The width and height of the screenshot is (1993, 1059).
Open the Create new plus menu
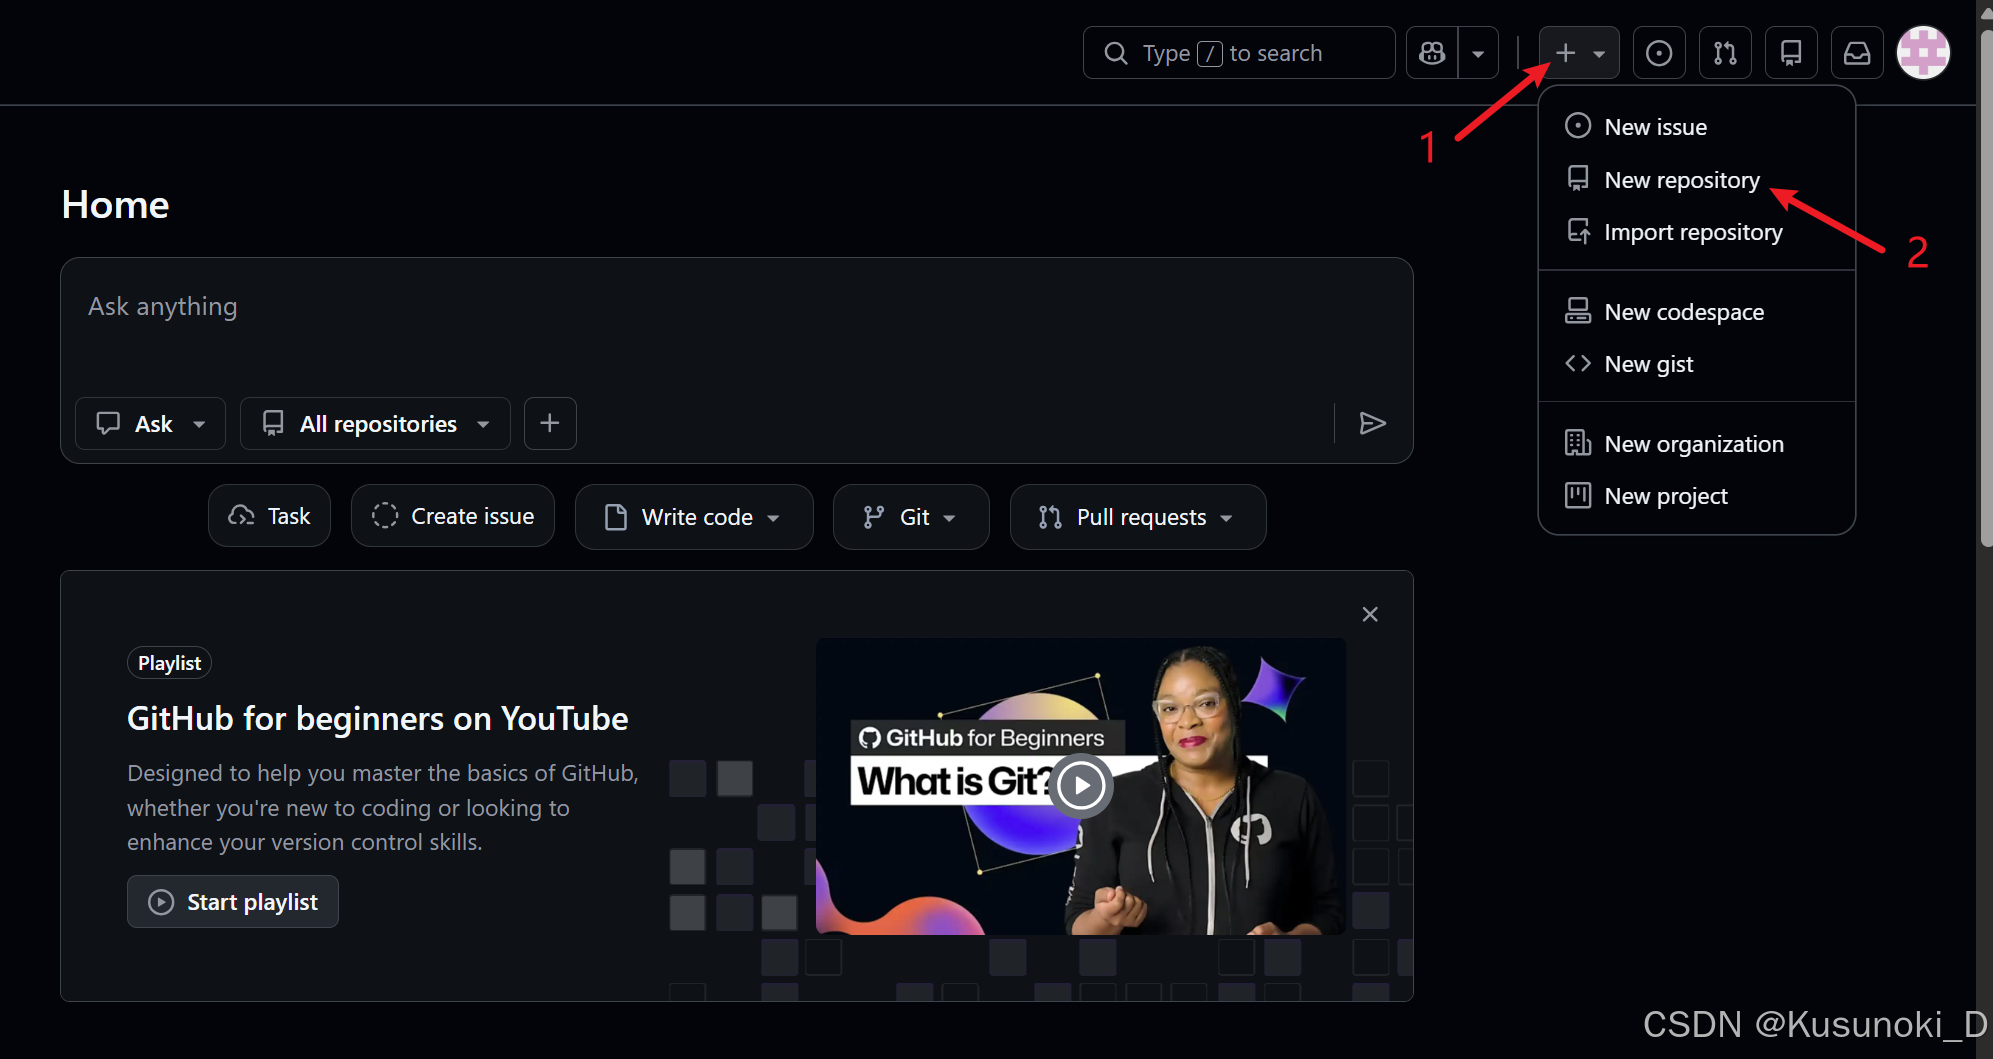point(1579,53)
